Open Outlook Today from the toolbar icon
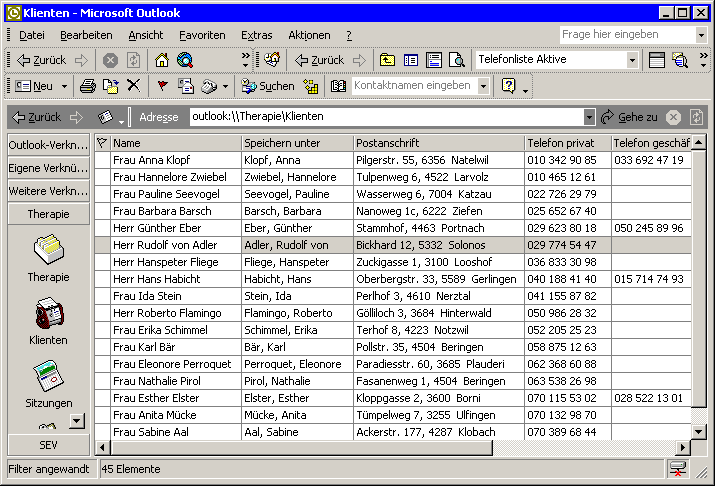Viewport: 715px width, 486px height. click(x=272, y=59)
